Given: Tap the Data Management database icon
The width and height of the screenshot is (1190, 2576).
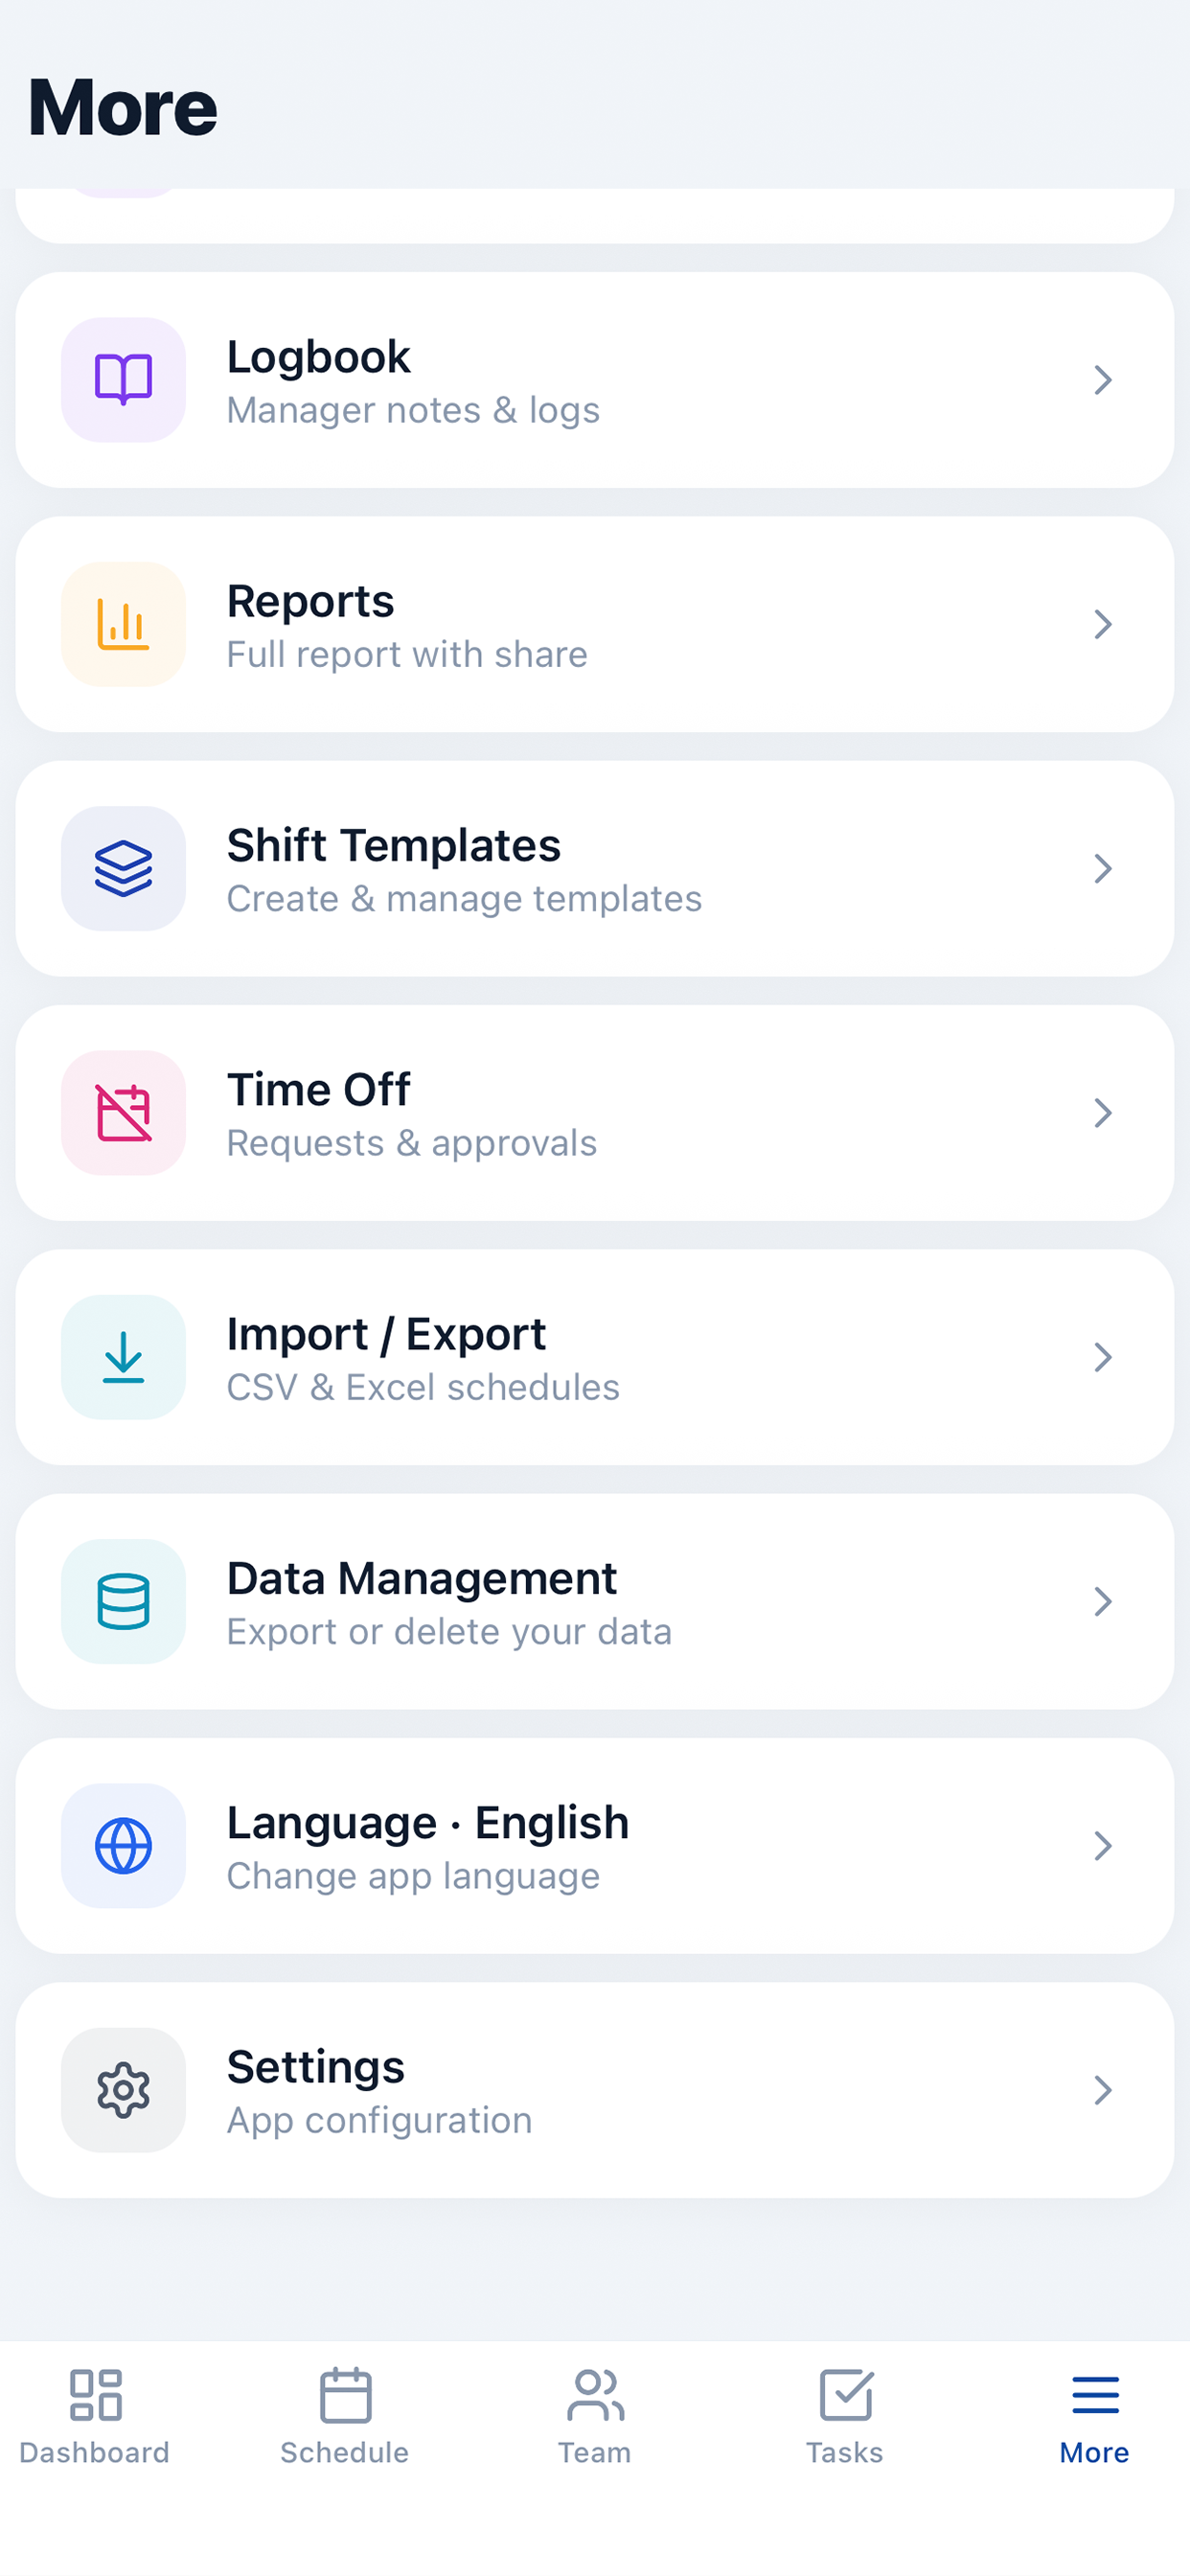Looking at the screenshot, I should tap(123, 1601).
